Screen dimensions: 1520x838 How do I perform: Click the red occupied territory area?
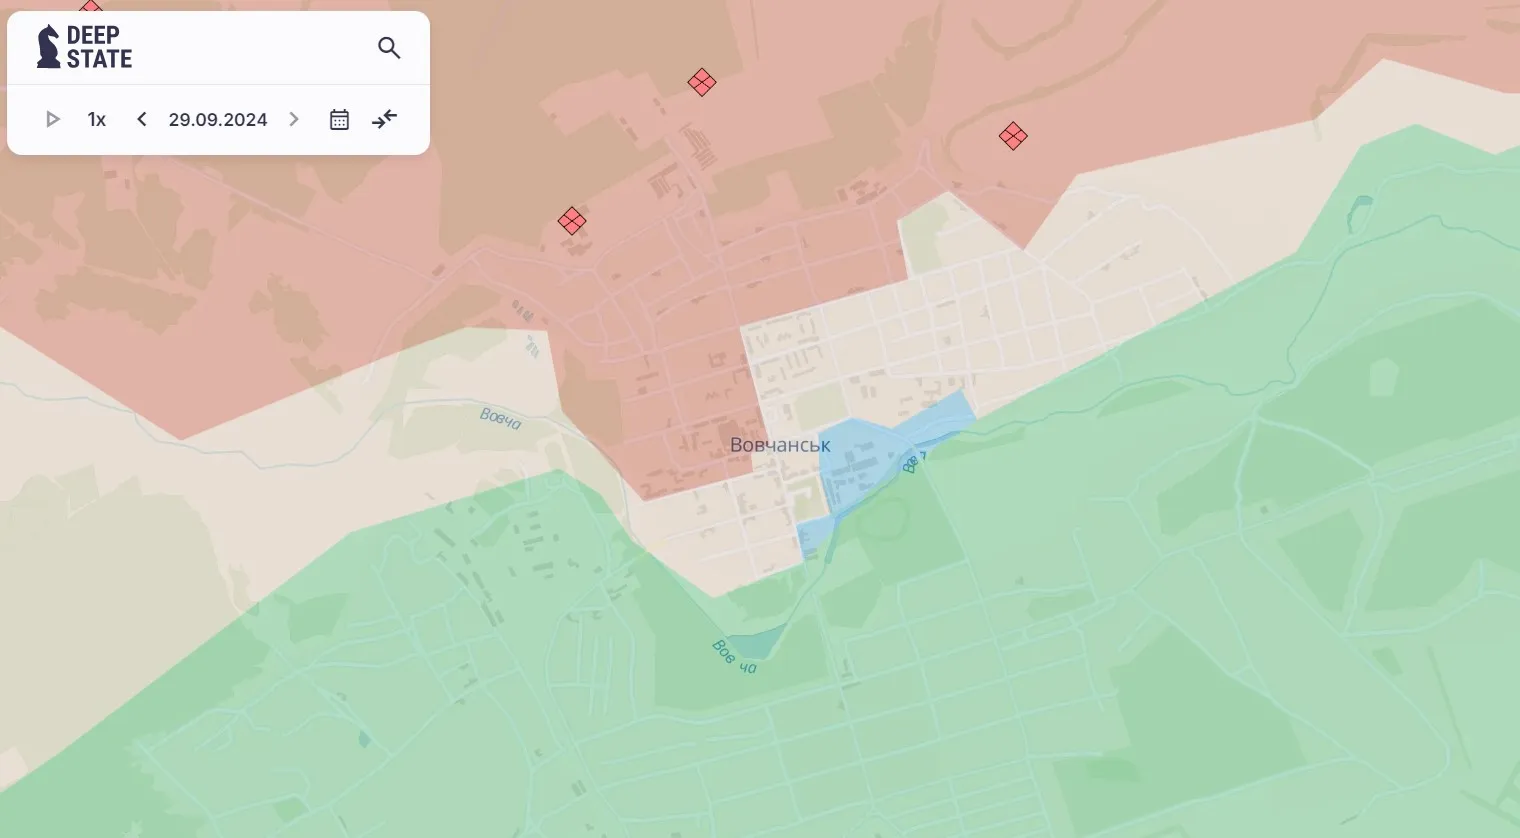[300, 250]
